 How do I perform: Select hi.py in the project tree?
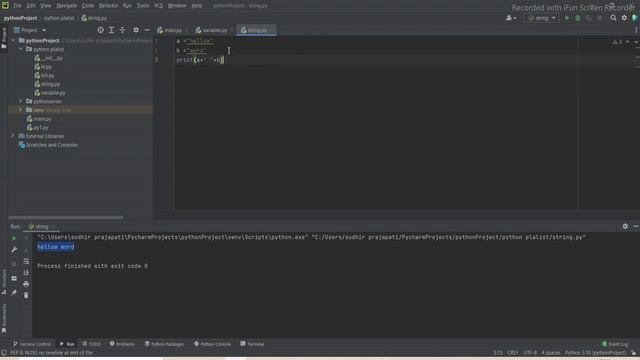pos(46,67)
